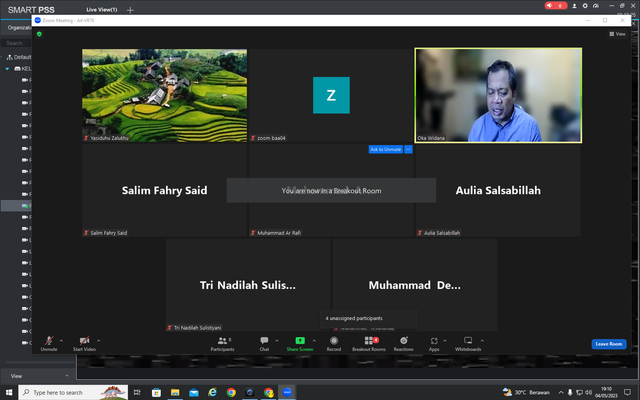
Task: Select the Default group node in device tree
Action: pyautogui.click(x=19, y=57)
